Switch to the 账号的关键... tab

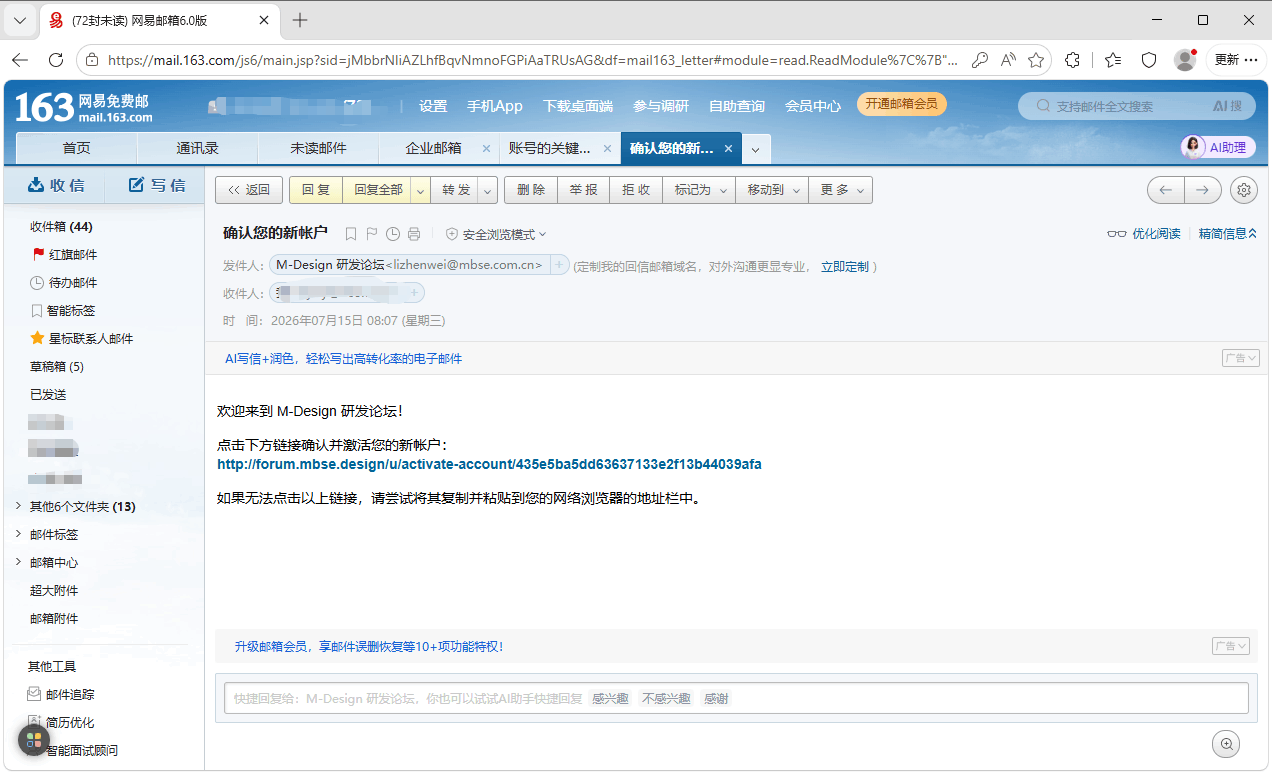pyautogui.click(x=549, y=148)
